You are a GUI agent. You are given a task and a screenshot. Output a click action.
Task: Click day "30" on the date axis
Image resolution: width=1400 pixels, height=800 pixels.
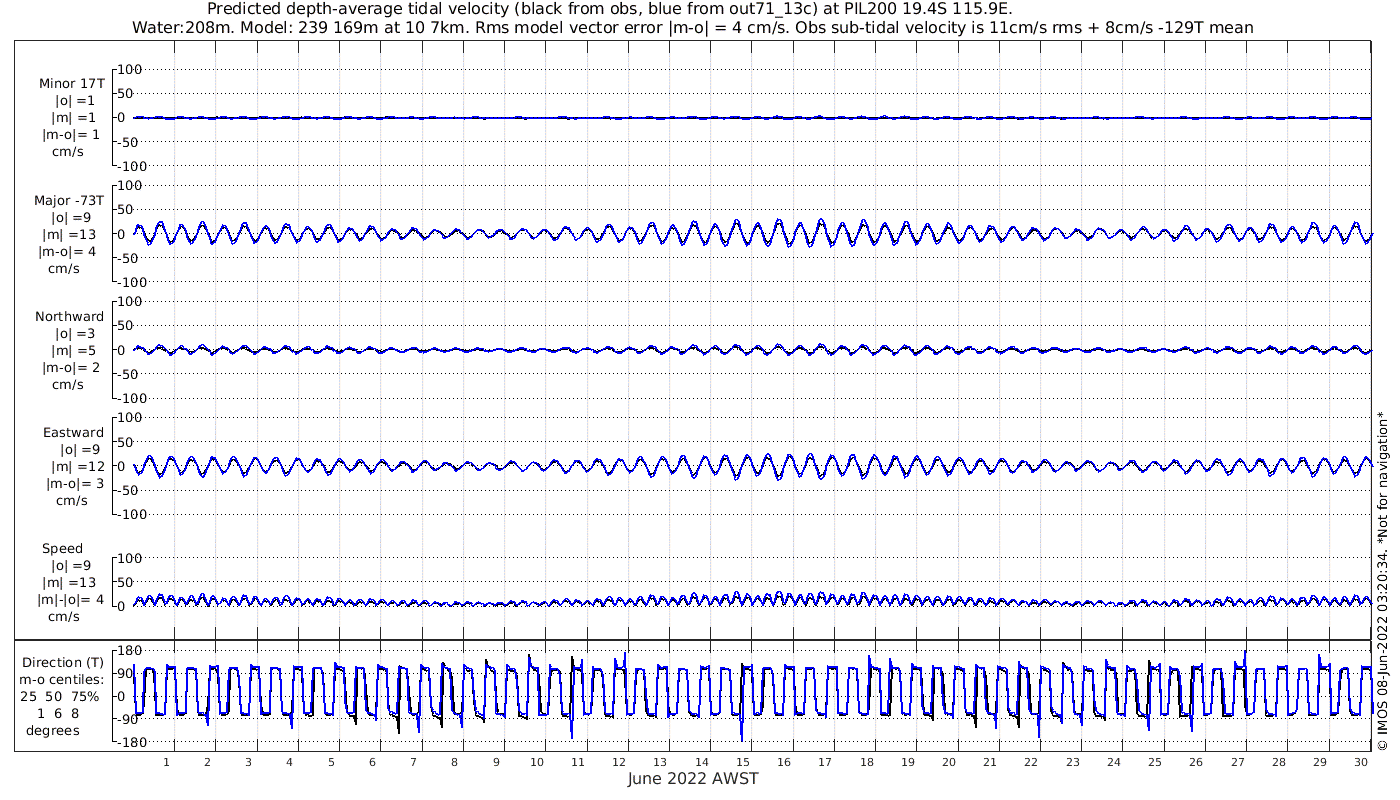click(x=1360, y=762)
